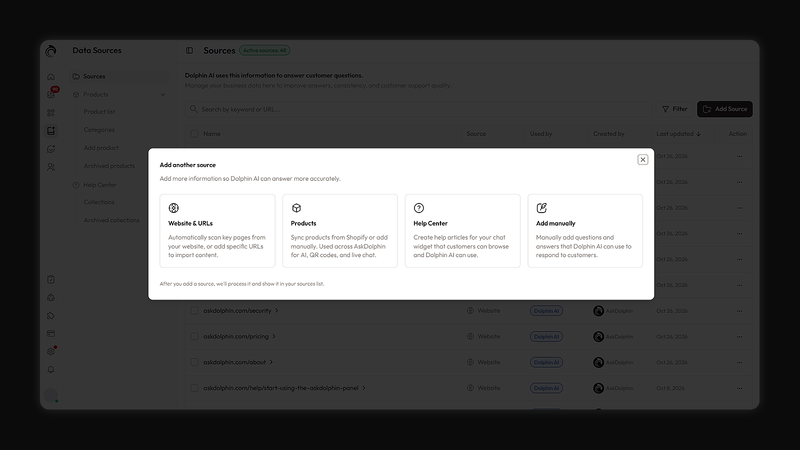Pick the Help Center card title
The image size is (800, 450).
[430, 223]
